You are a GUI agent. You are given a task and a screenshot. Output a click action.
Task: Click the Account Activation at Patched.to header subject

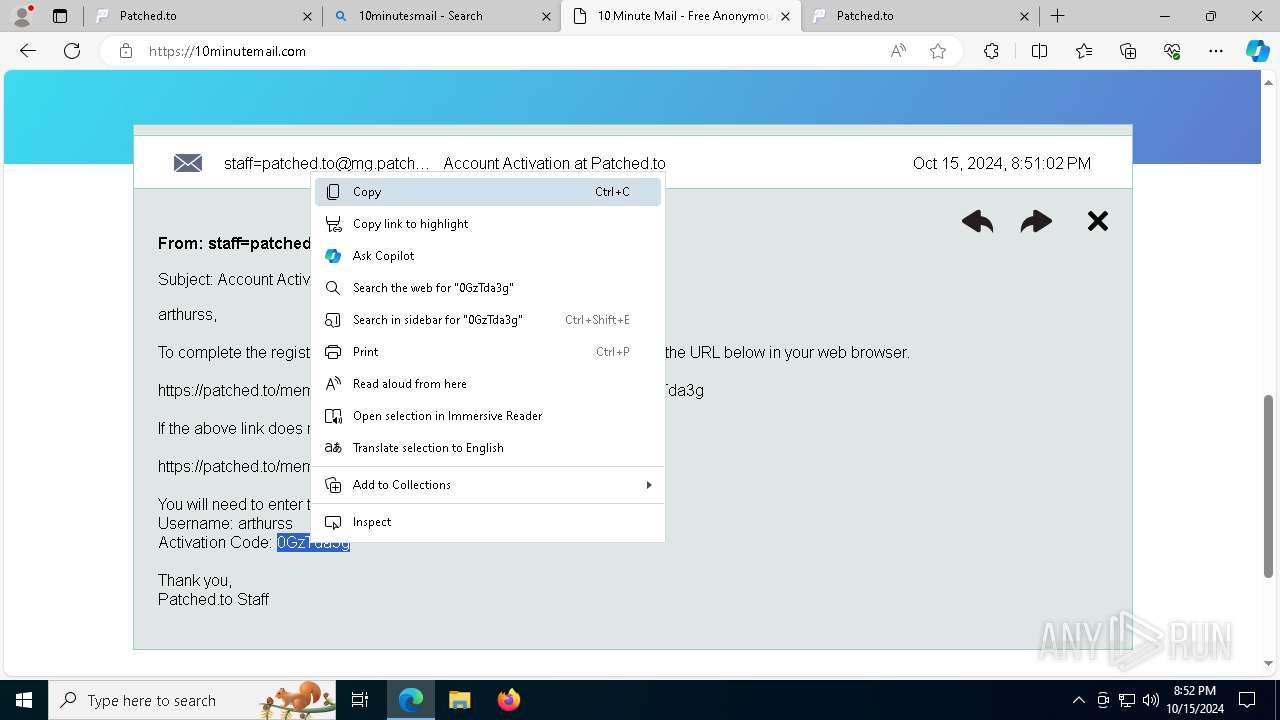[x=554, y=163]
